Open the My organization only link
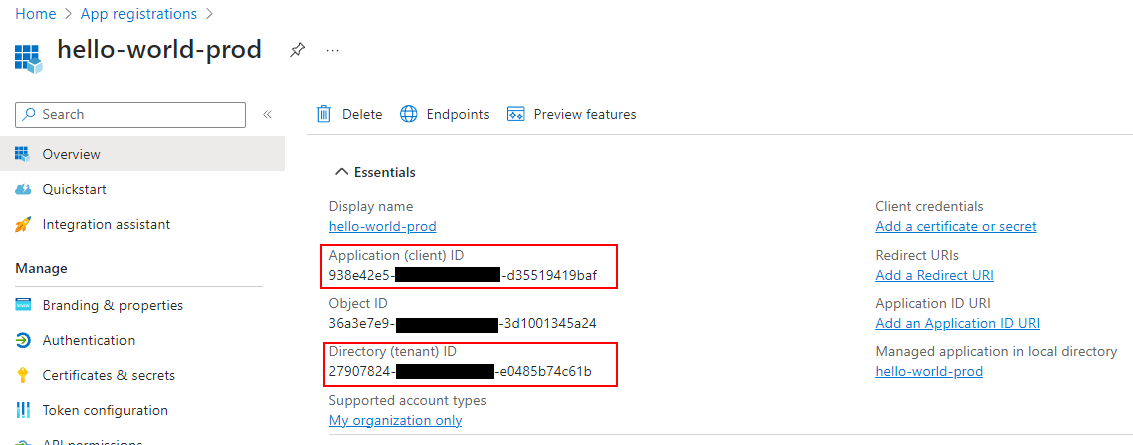Viewport: 1133px width, 445px height. (395, 420)
